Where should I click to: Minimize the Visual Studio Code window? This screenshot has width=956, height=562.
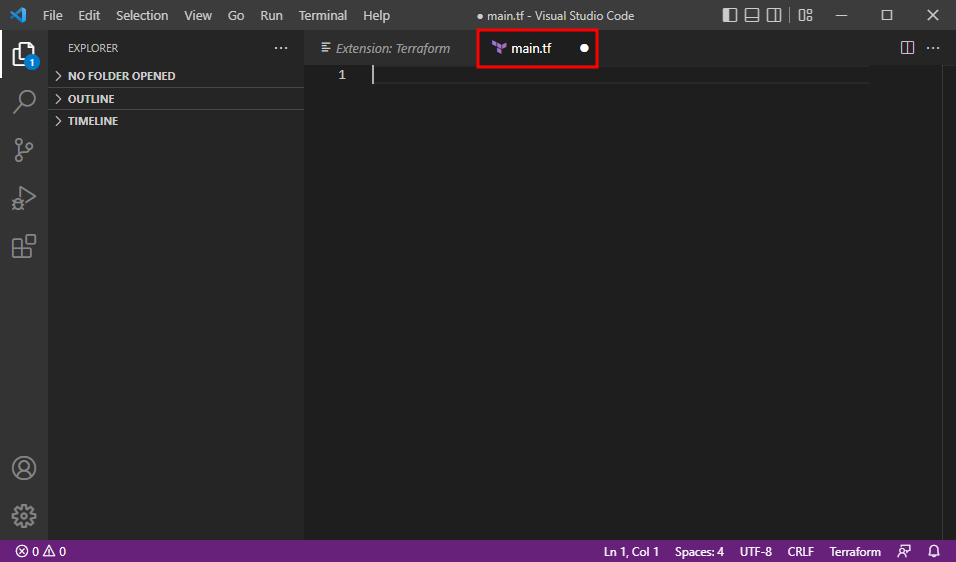(841, 15)
